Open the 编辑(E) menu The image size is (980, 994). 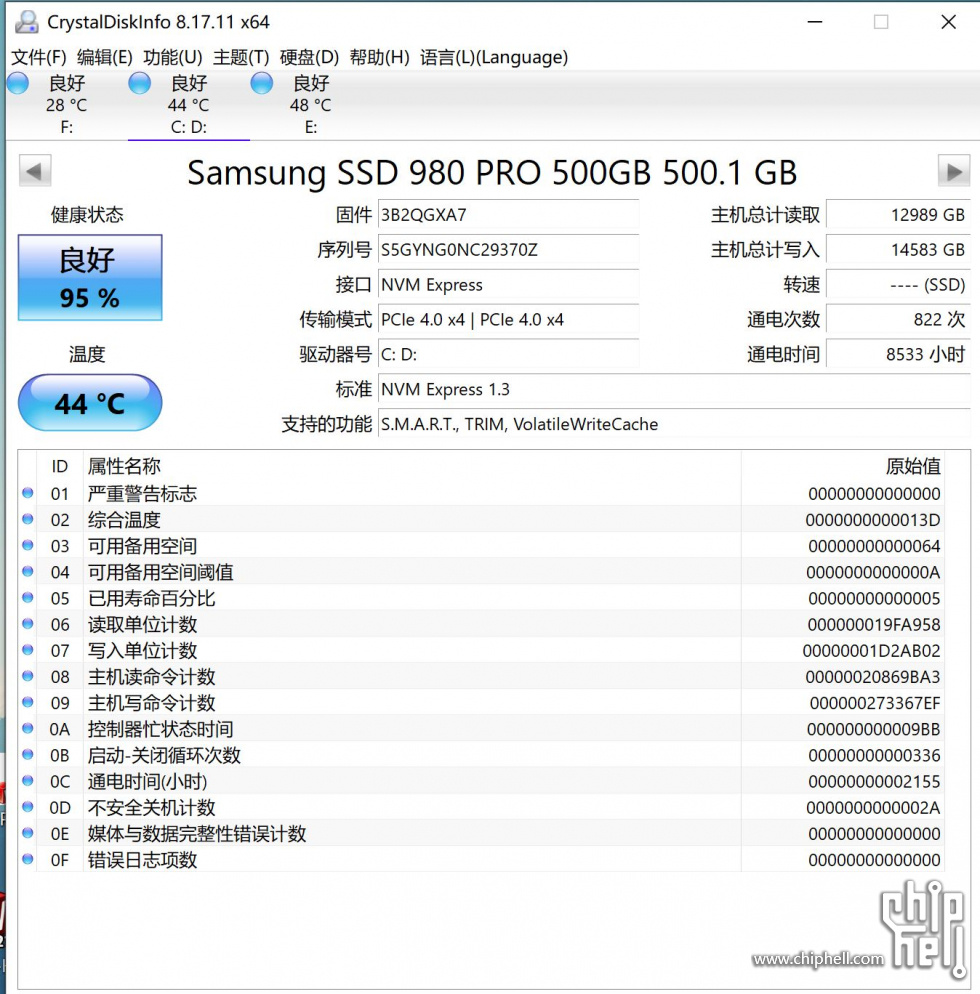pyautogui.click(x=105, y=57)
